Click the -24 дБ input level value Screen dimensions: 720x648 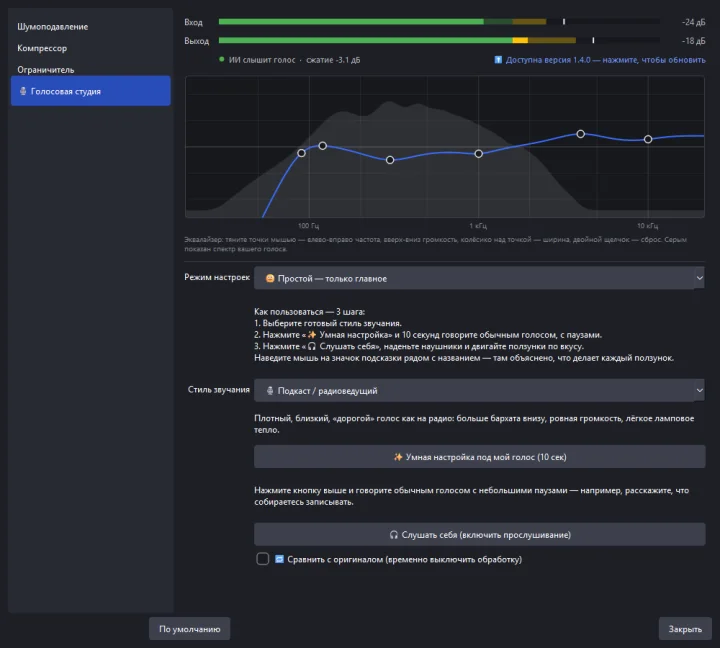(x=693, y=22)
